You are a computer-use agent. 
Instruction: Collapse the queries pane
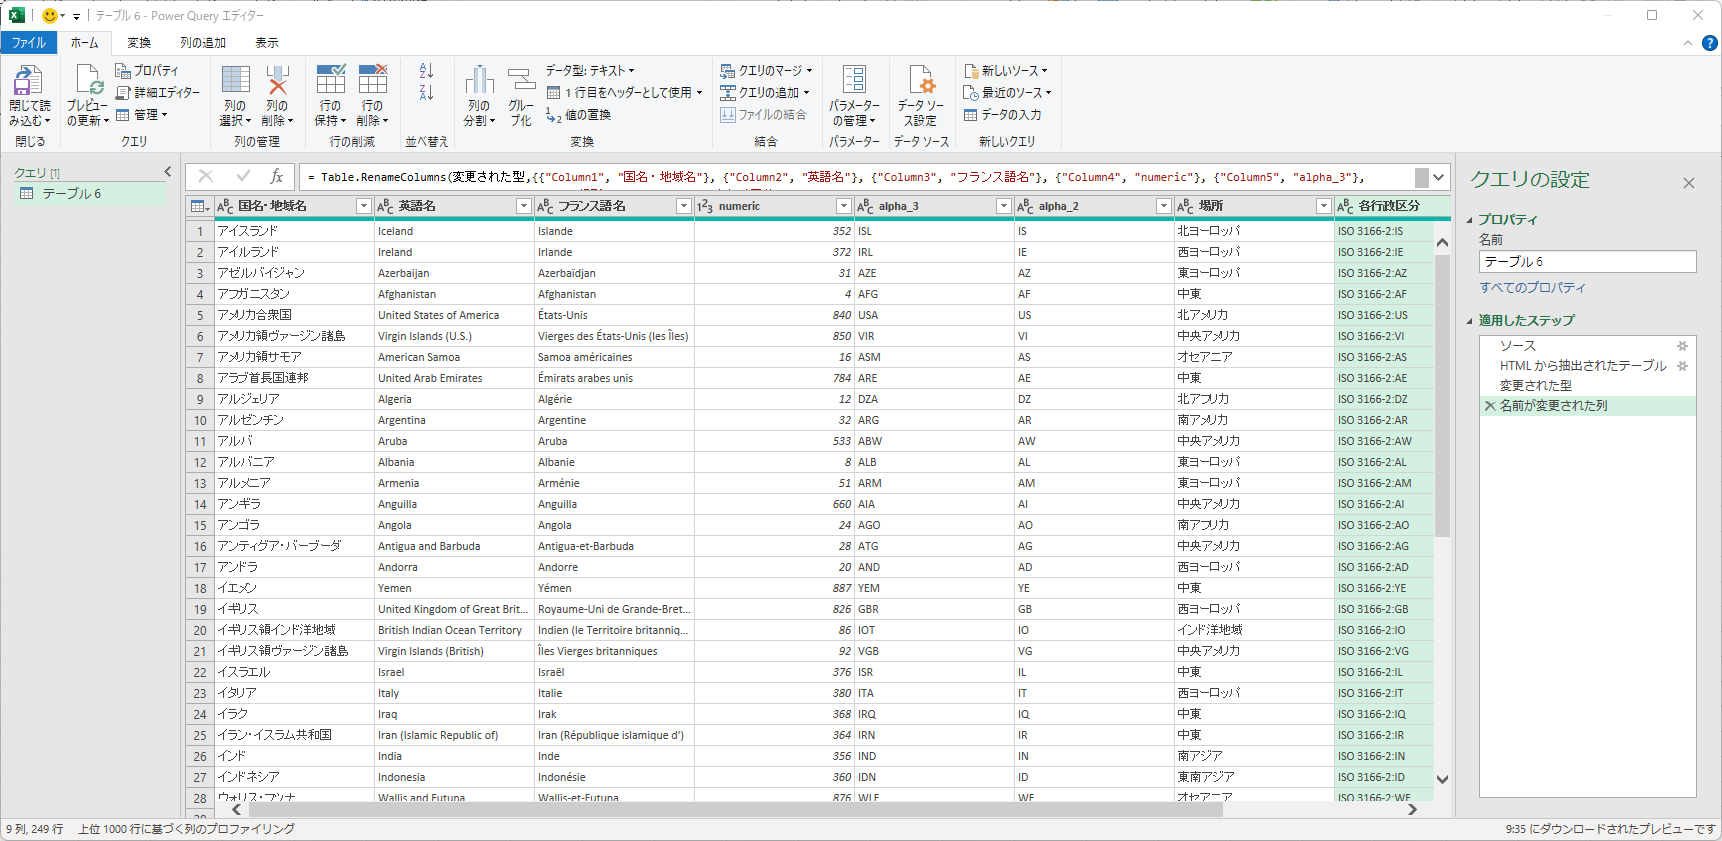[x=168, y=172]
